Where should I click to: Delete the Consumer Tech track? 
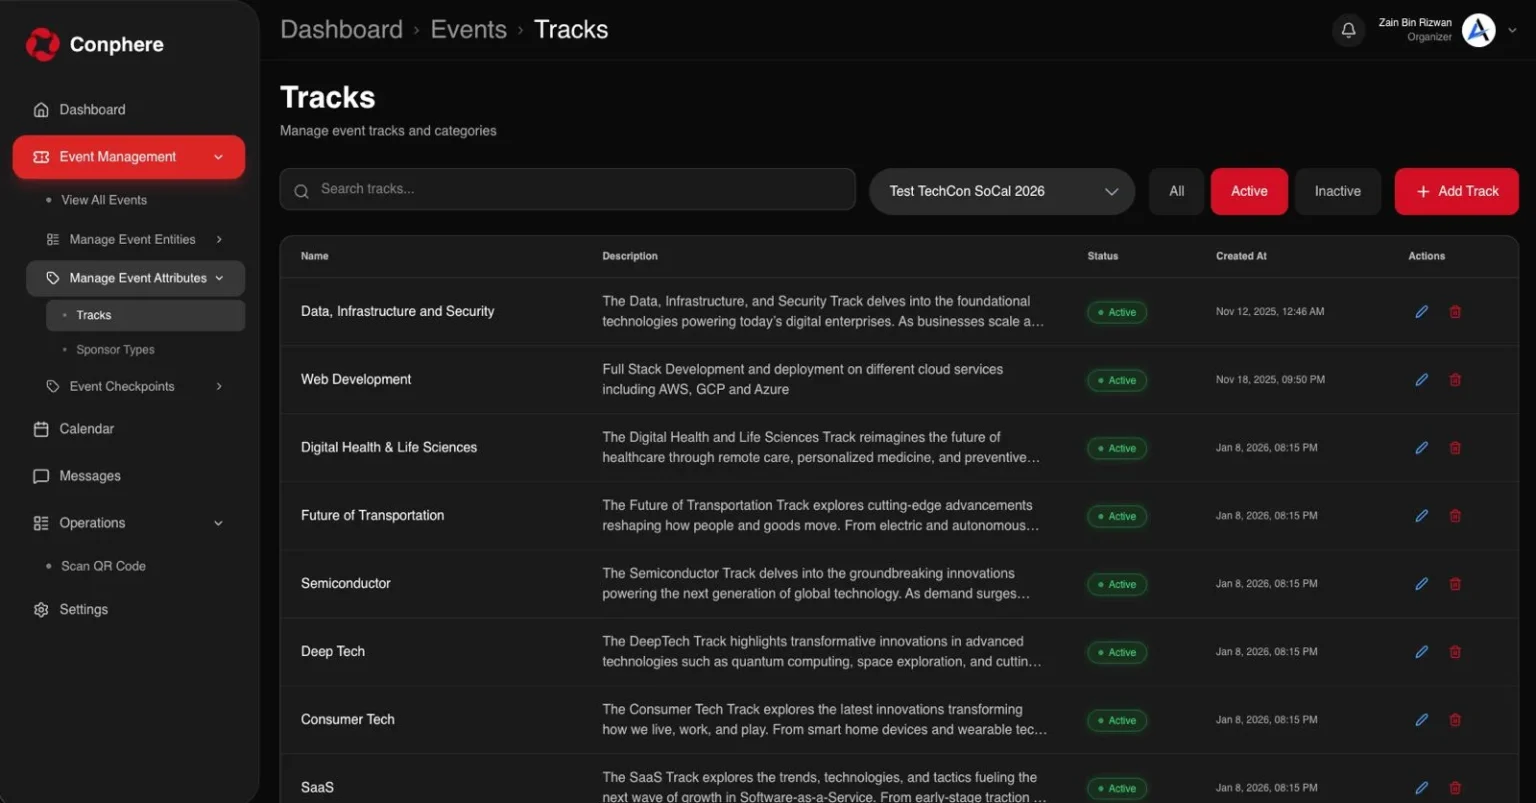1455,720
